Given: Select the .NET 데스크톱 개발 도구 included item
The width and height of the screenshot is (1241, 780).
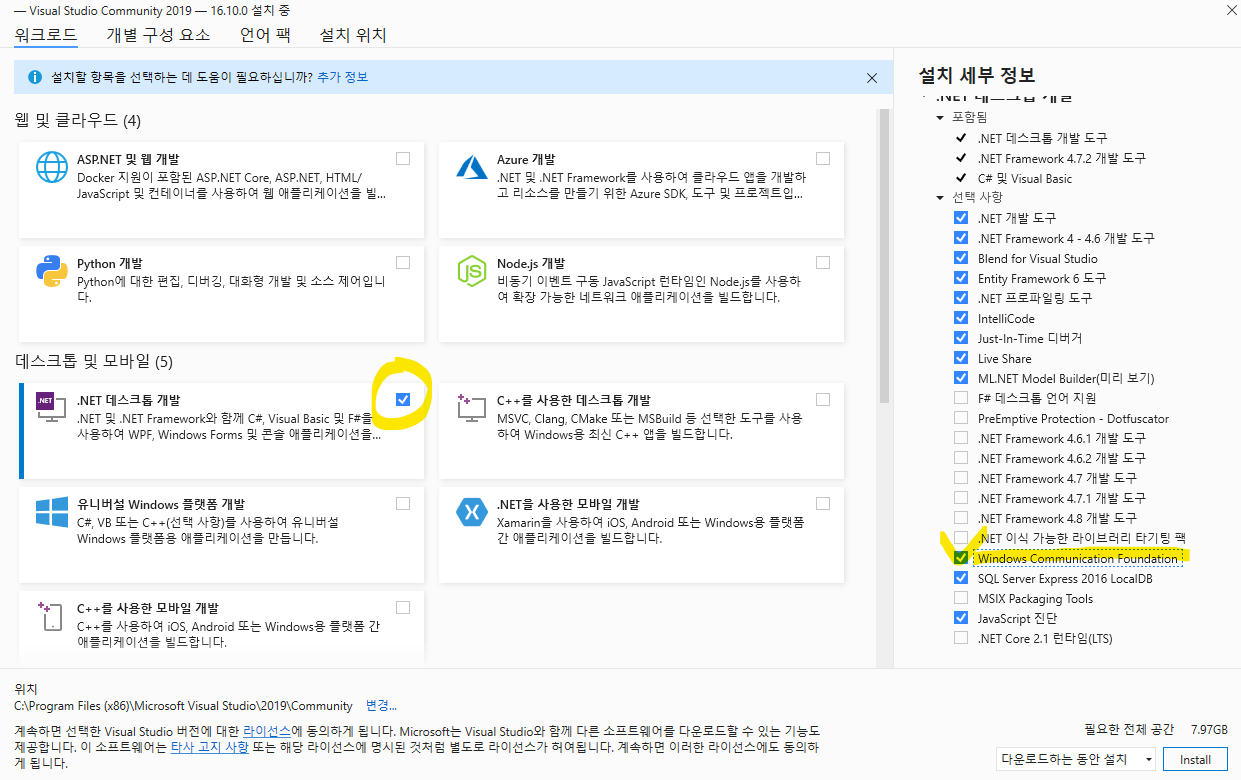Looking at the screenshot, I should point(1043,138).
